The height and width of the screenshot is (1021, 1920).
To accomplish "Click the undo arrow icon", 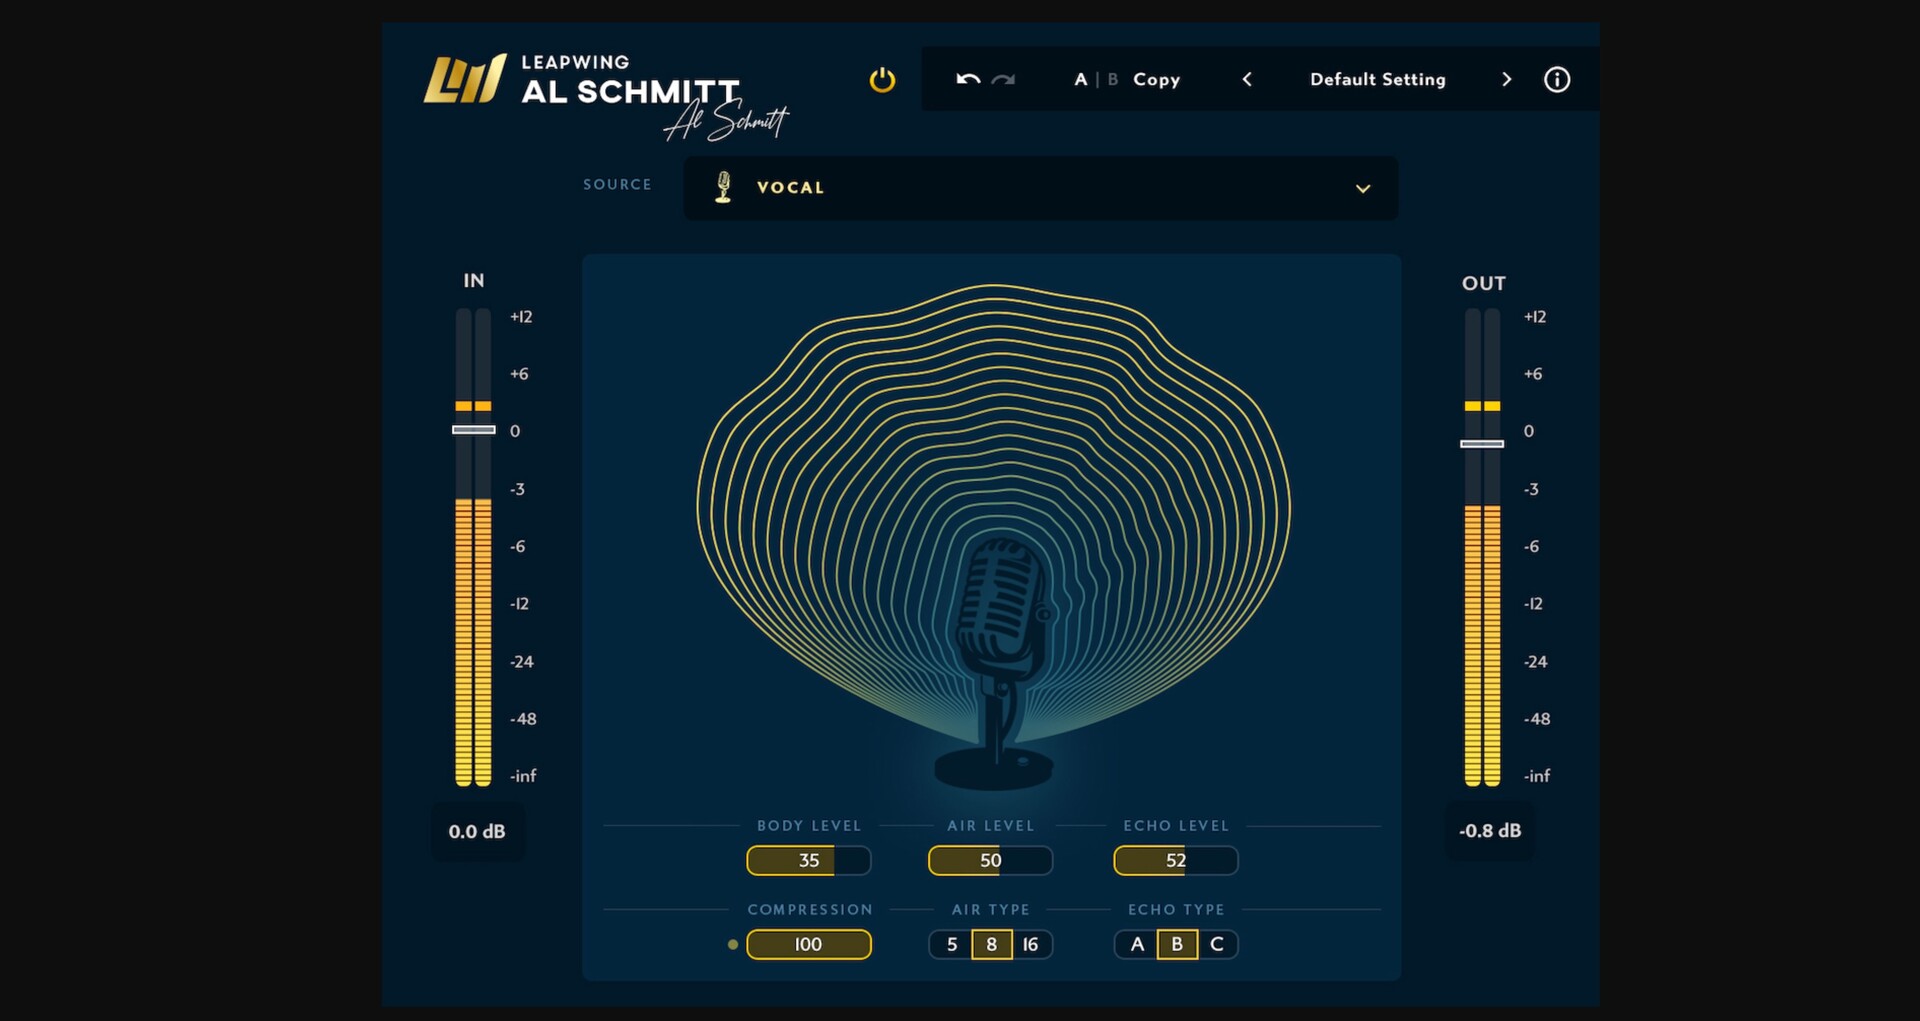I will click(x=967, y=79).
